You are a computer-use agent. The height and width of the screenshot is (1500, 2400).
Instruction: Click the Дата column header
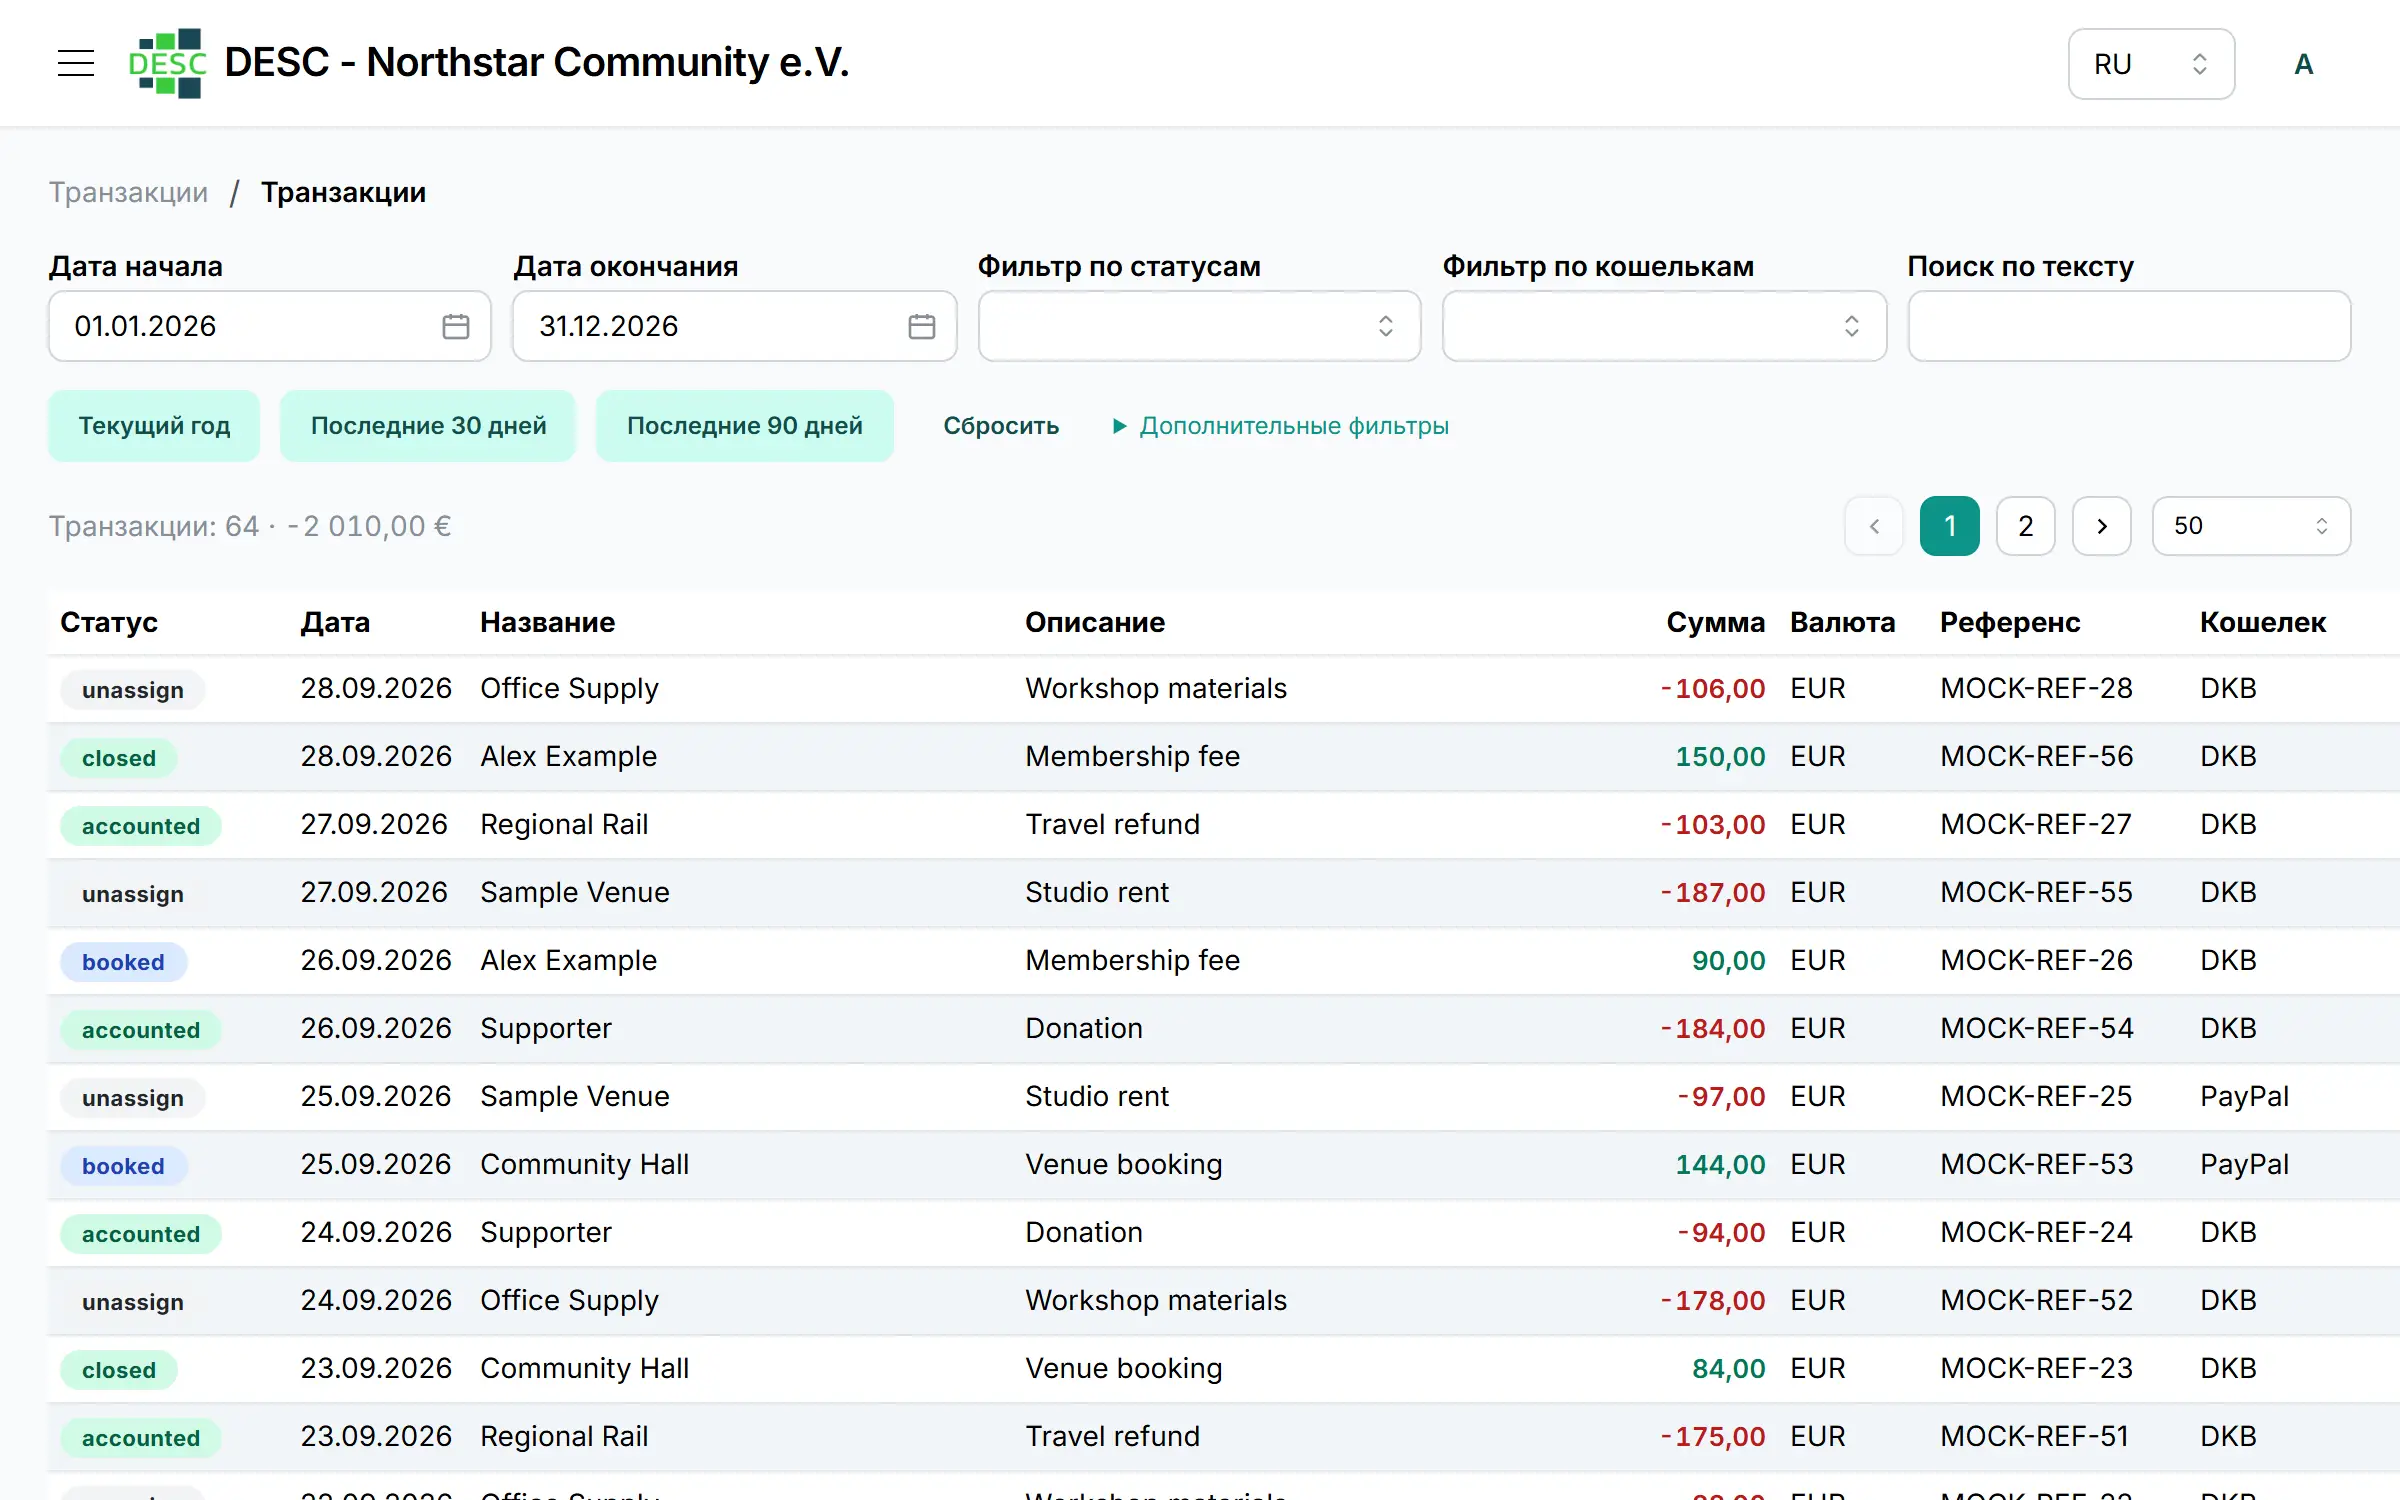coord(335,622)
